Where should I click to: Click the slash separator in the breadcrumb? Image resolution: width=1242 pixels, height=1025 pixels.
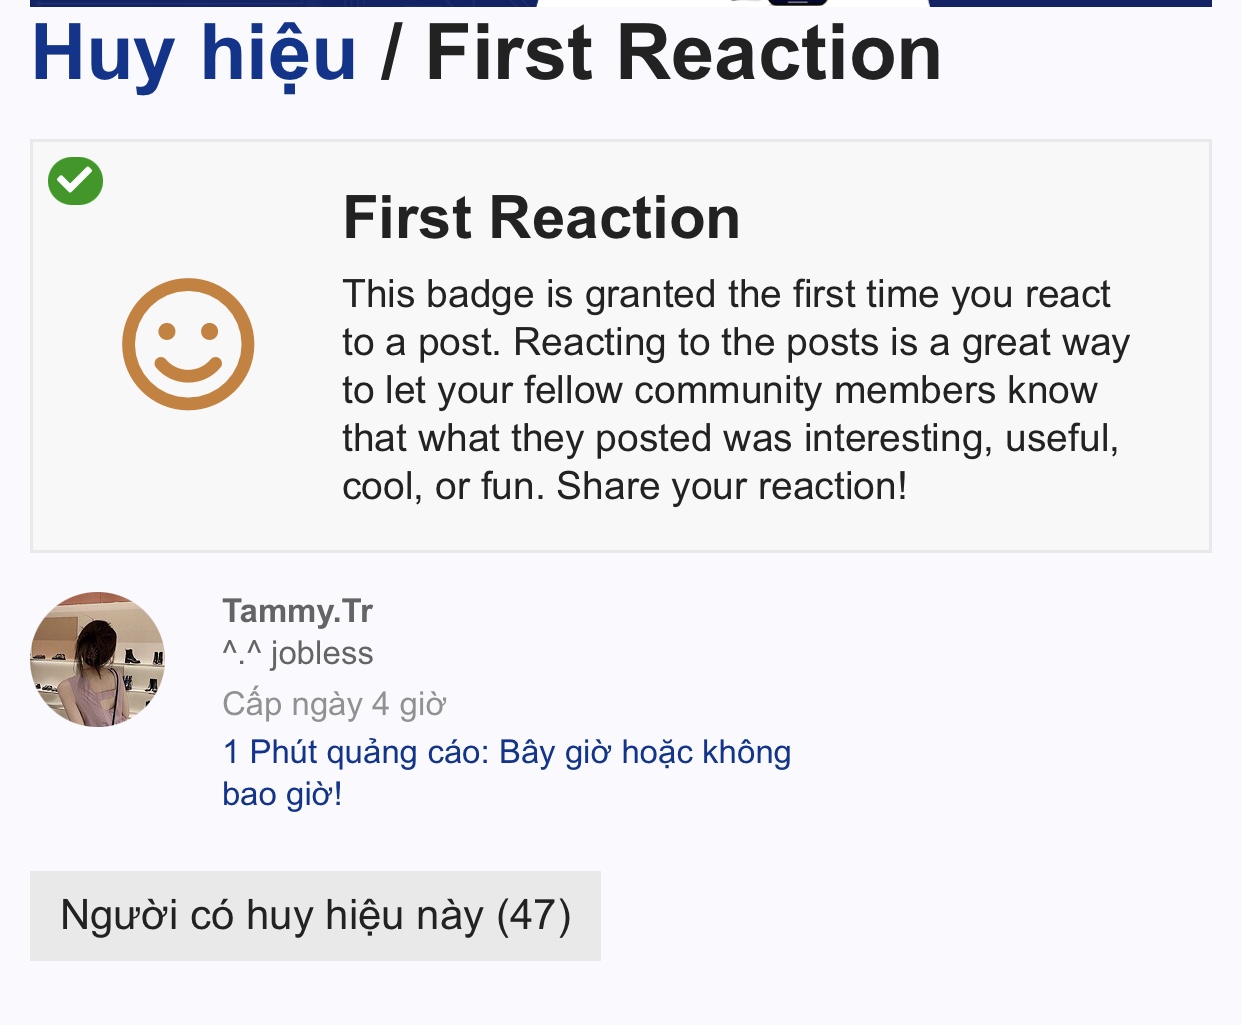tap(391, 54)
